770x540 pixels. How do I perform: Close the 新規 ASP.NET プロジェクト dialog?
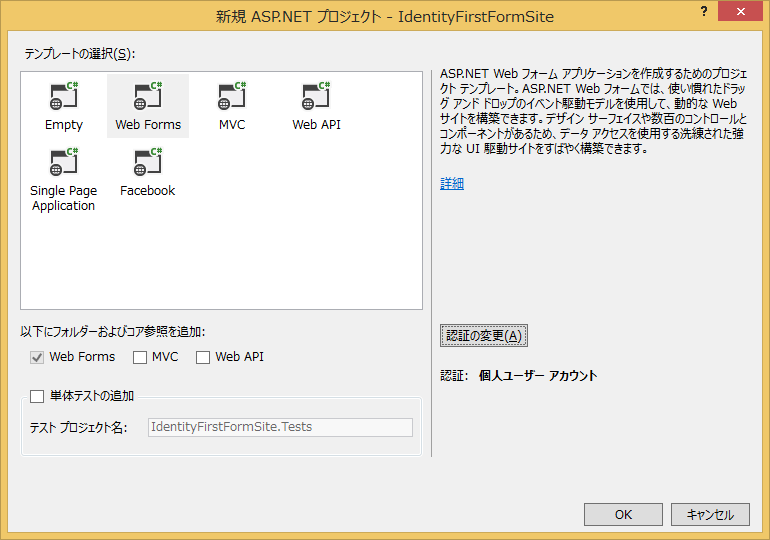coord(741,11)
